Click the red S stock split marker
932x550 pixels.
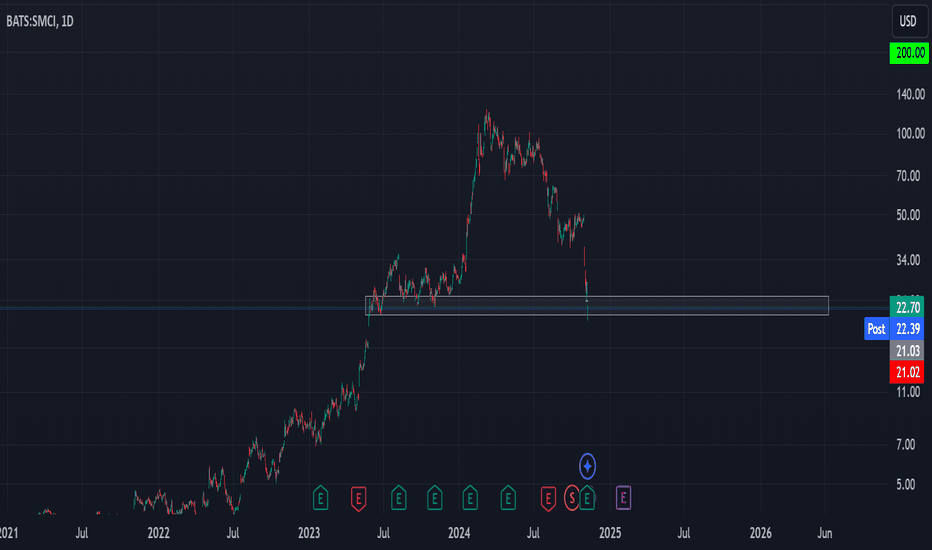(x=572, y=498)
